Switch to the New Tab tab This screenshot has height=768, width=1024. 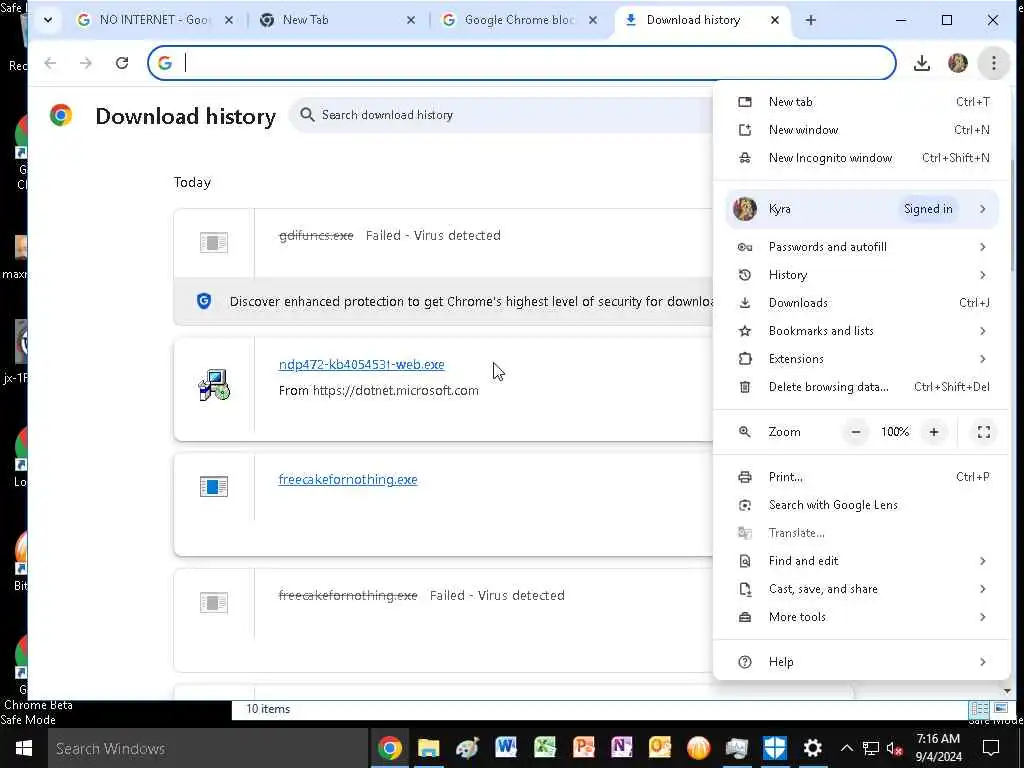(336, 20)
